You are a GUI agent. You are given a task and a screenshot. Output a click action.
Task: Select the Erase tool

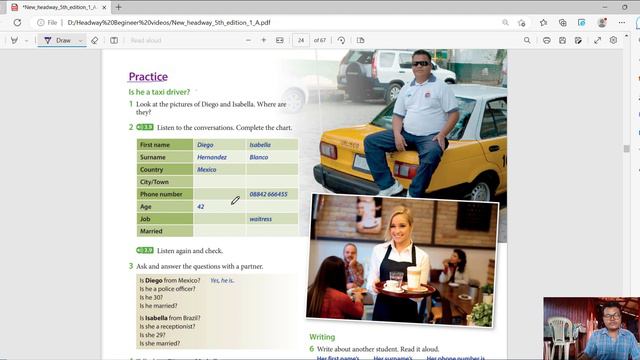[x=95, y=40]
